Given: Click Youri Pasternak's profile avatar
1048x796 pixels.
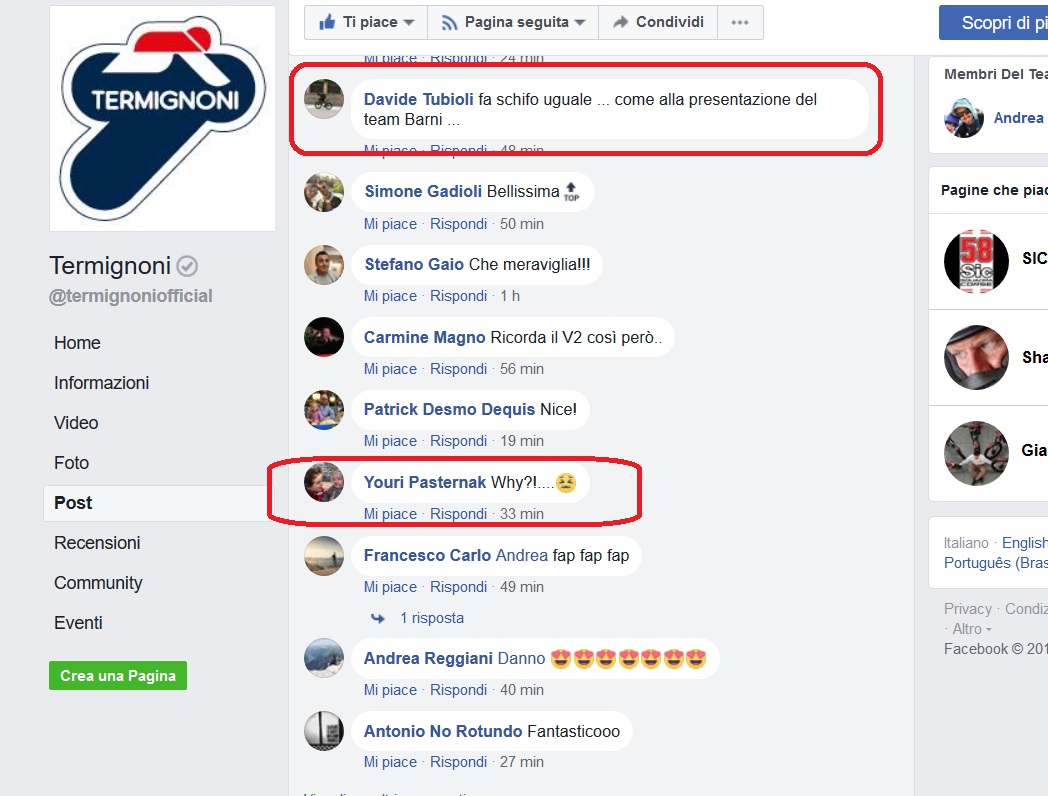Looking at the screenshot, I should click(x=324, y=482).
